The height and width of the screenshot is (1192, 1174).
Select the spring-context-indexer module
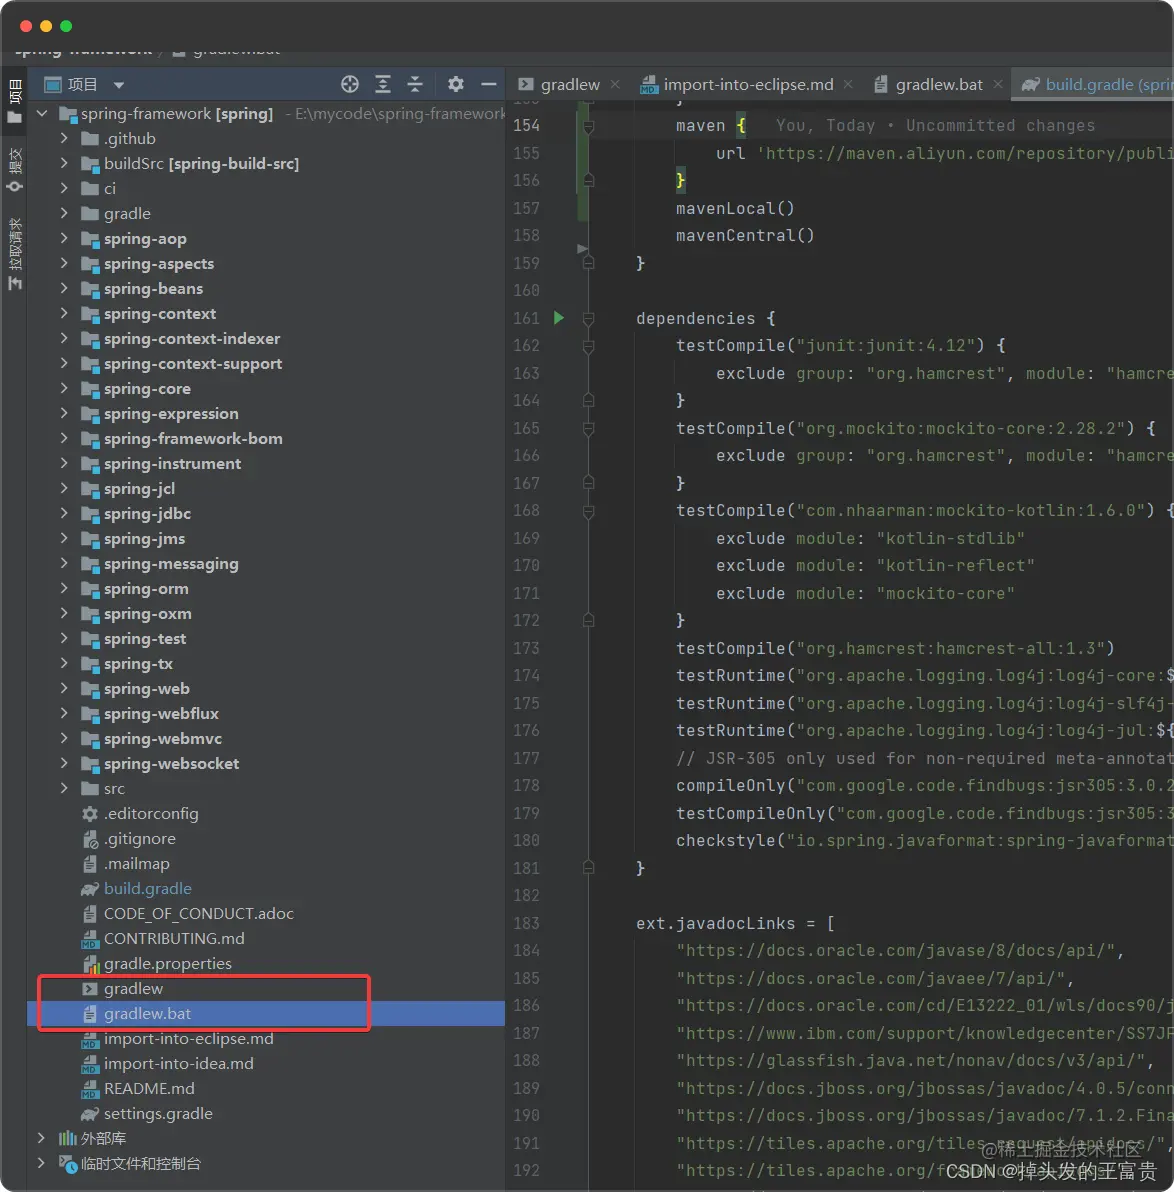coord(192,339)
